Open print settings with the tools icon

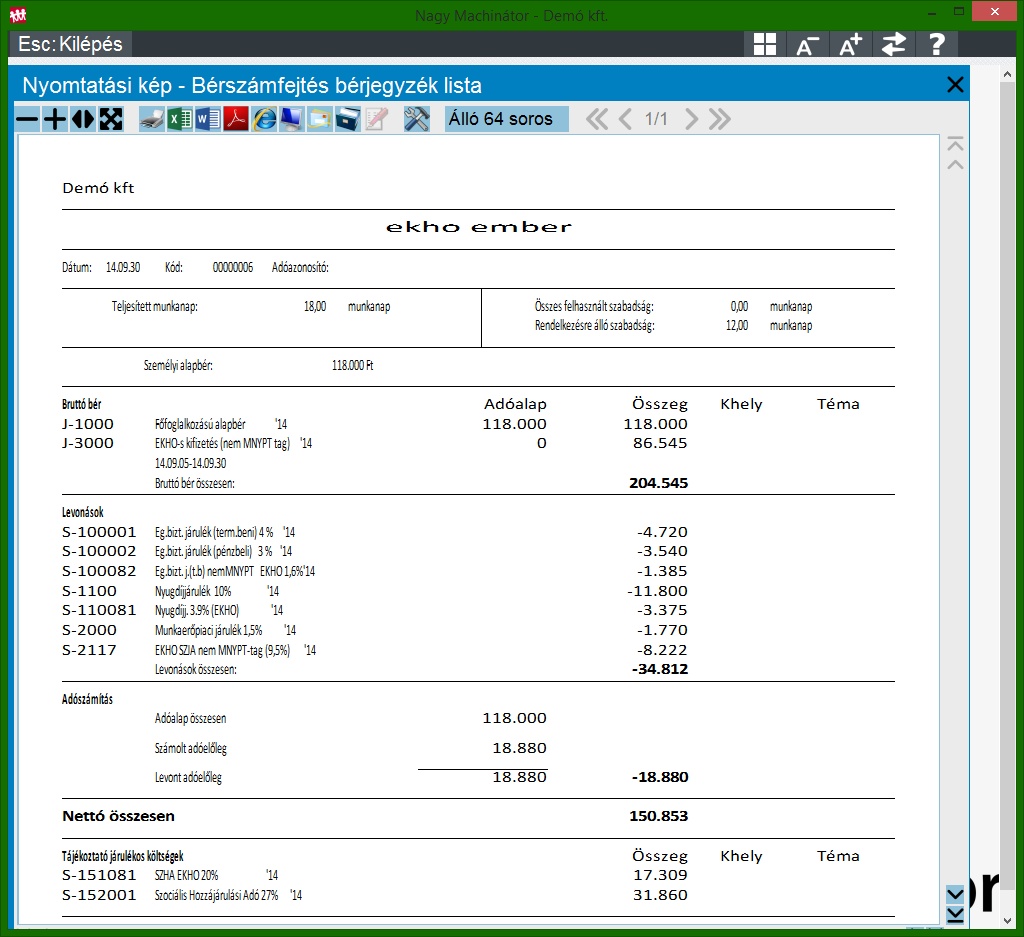tap(416, 119)
